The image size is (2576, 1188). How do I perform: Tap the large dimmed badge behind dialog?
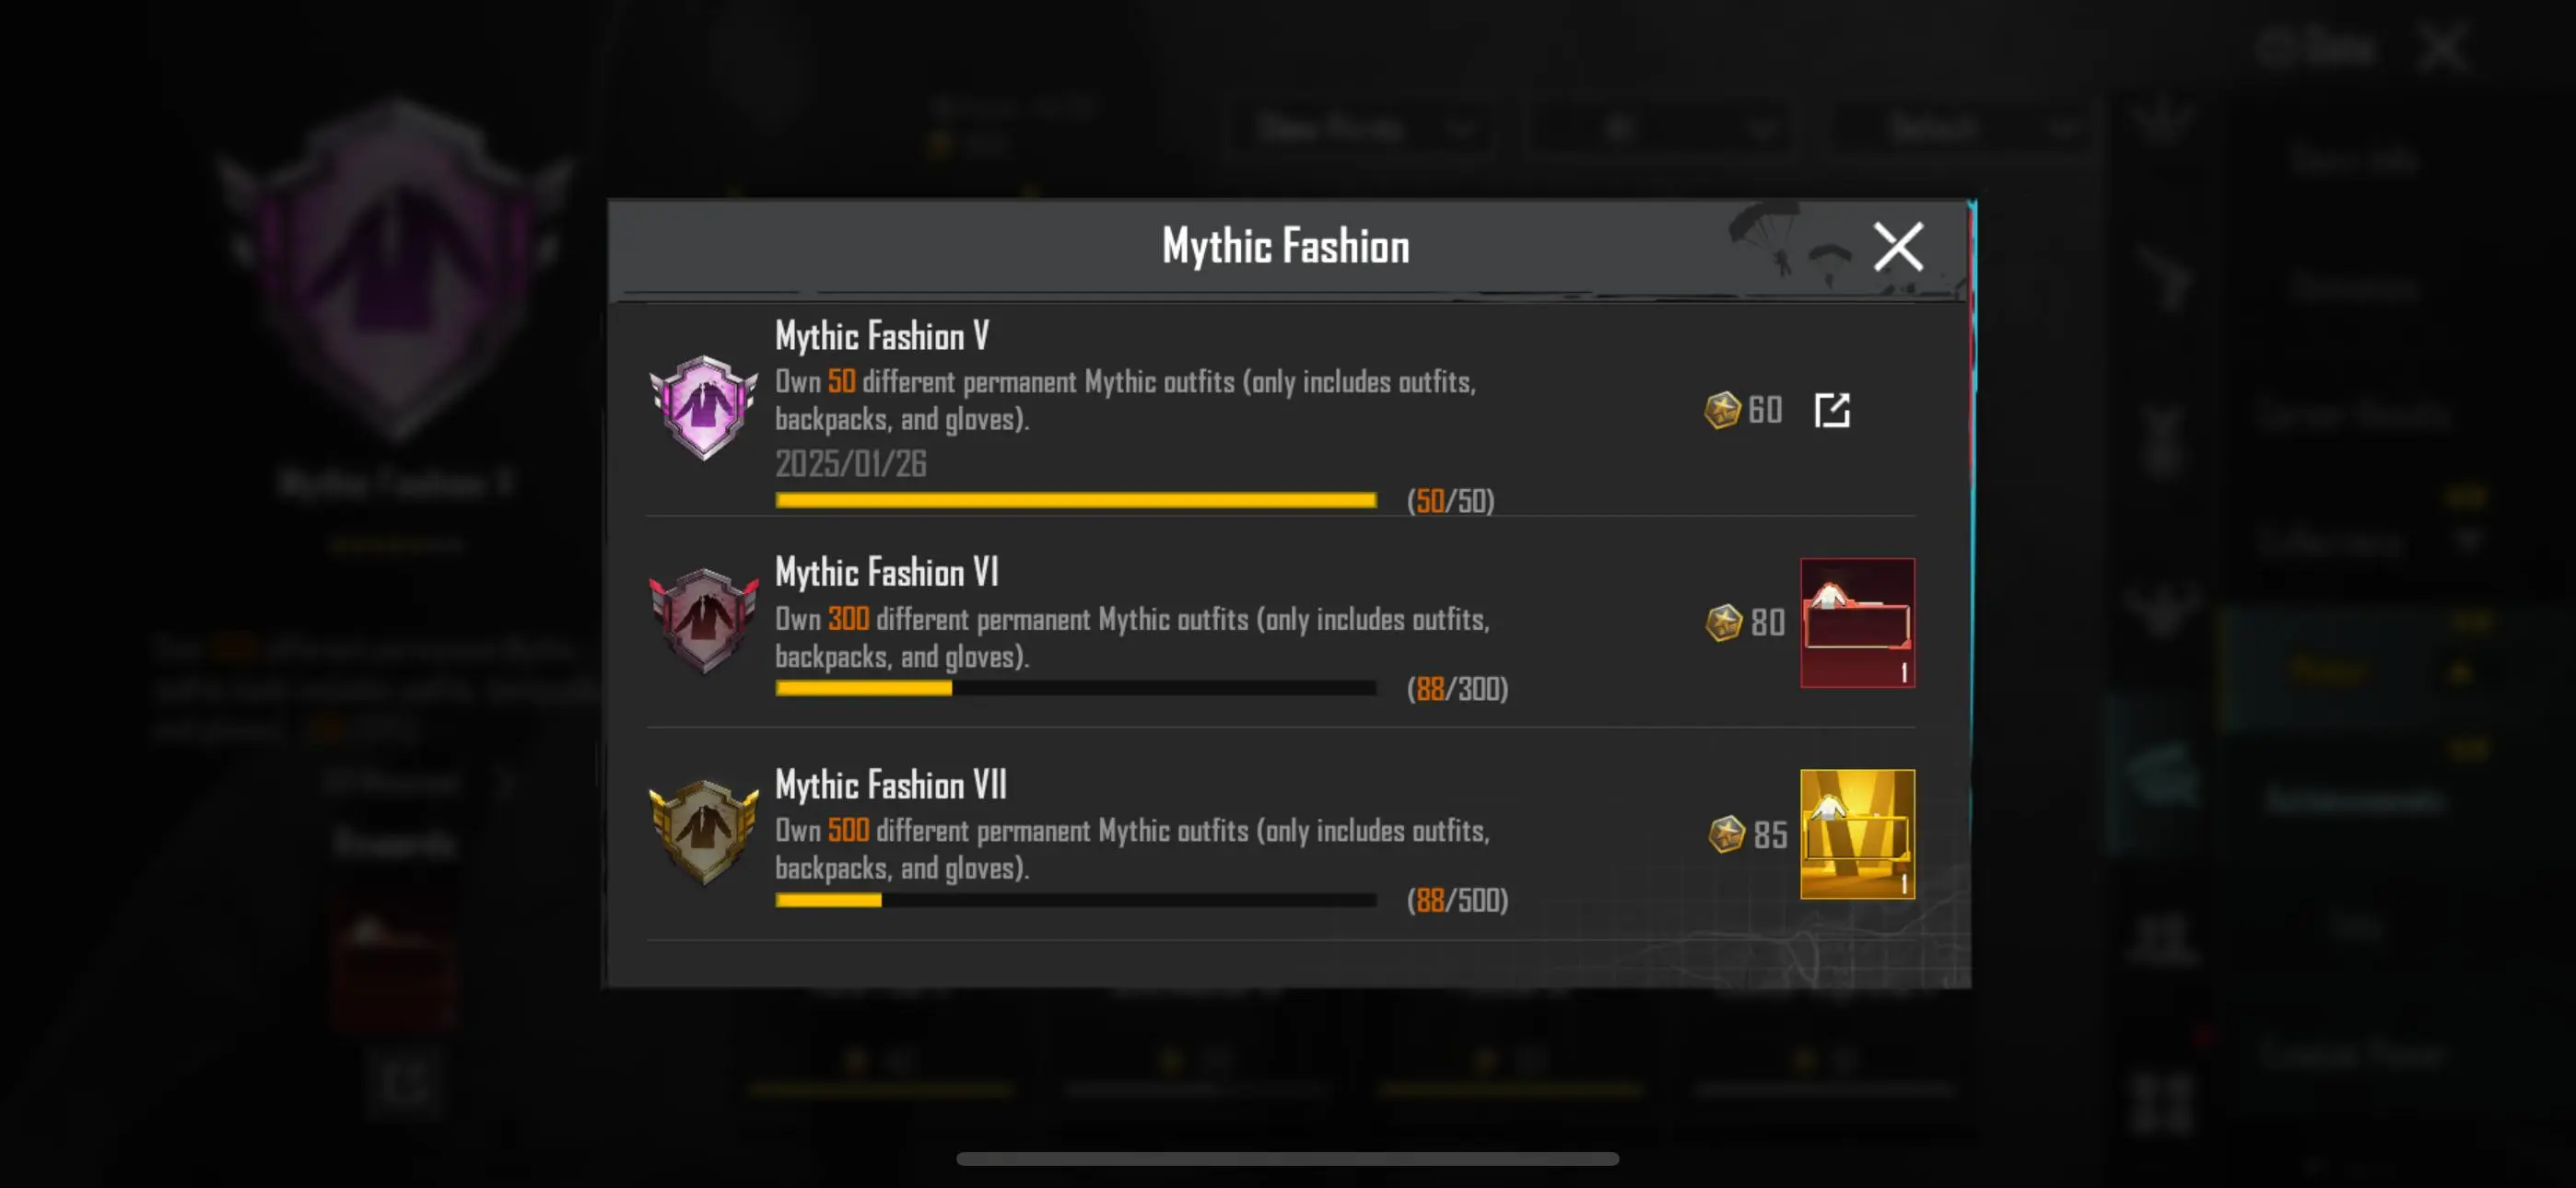coord(397,270)
